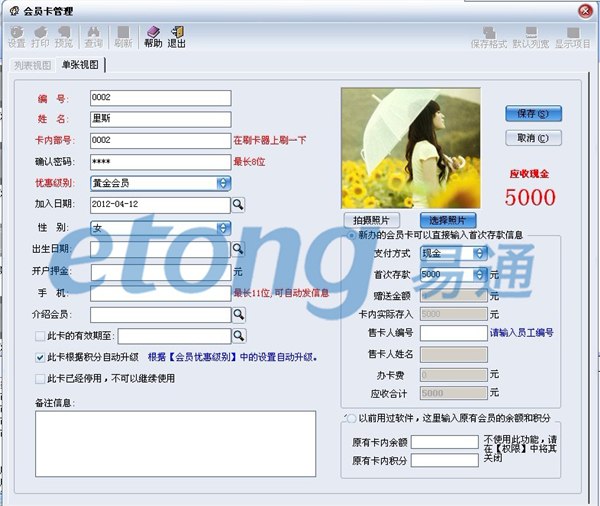The height and width of the screenshot is (506, 600).
Task: Click the 查询 binoculars search icon
Action: click(x=93, y=37)
